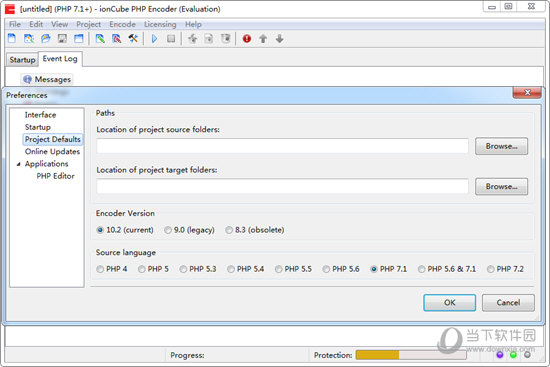Select encoder version 9.0 (legacy)
This screenshot has height=367, width=550.
(x=189, y=230)
